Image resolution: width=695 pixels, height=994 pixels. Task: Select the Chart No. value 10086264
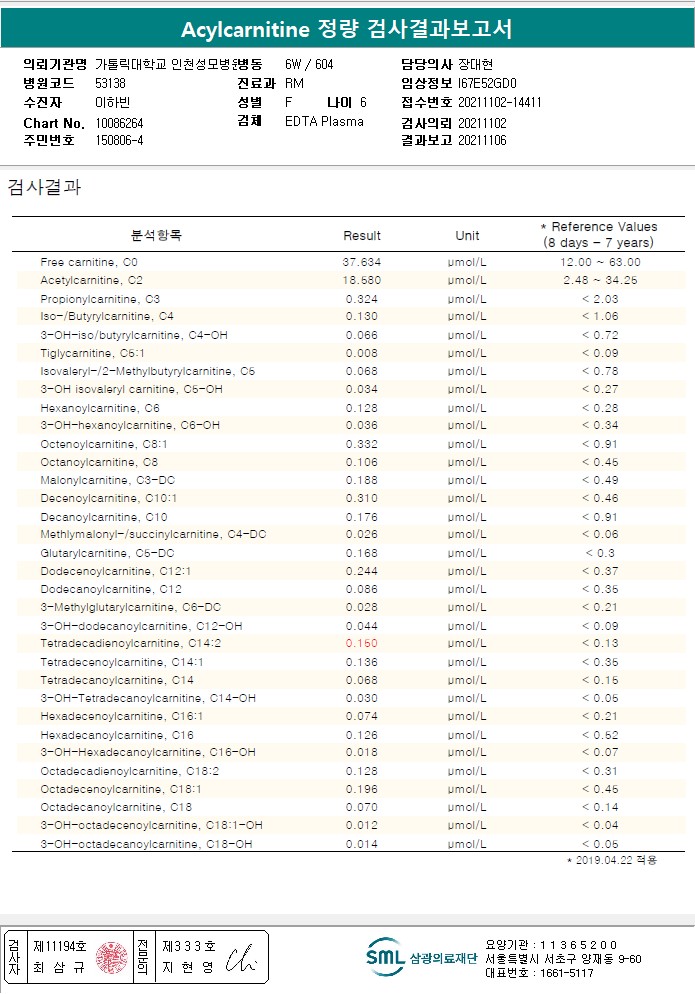tap(120, 122)
